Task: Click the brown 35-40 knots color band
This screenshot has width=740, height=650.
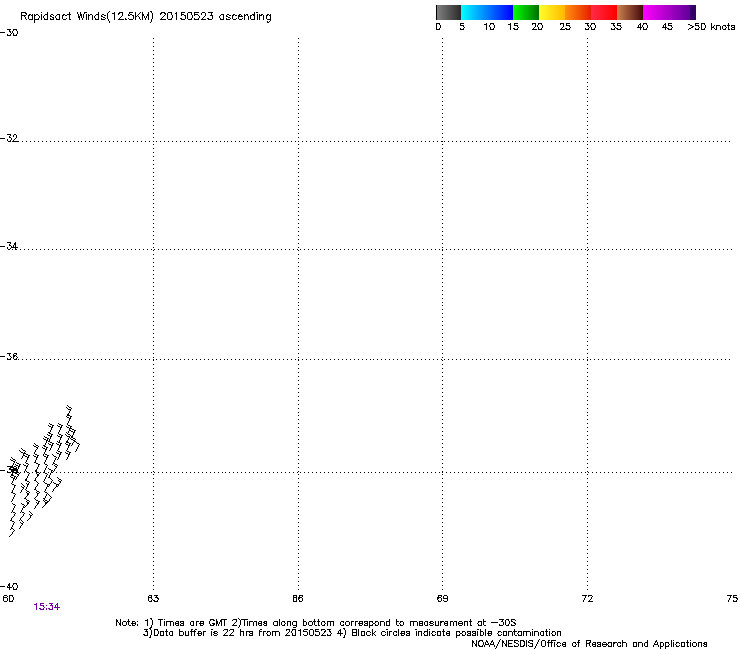Action: 630,12
